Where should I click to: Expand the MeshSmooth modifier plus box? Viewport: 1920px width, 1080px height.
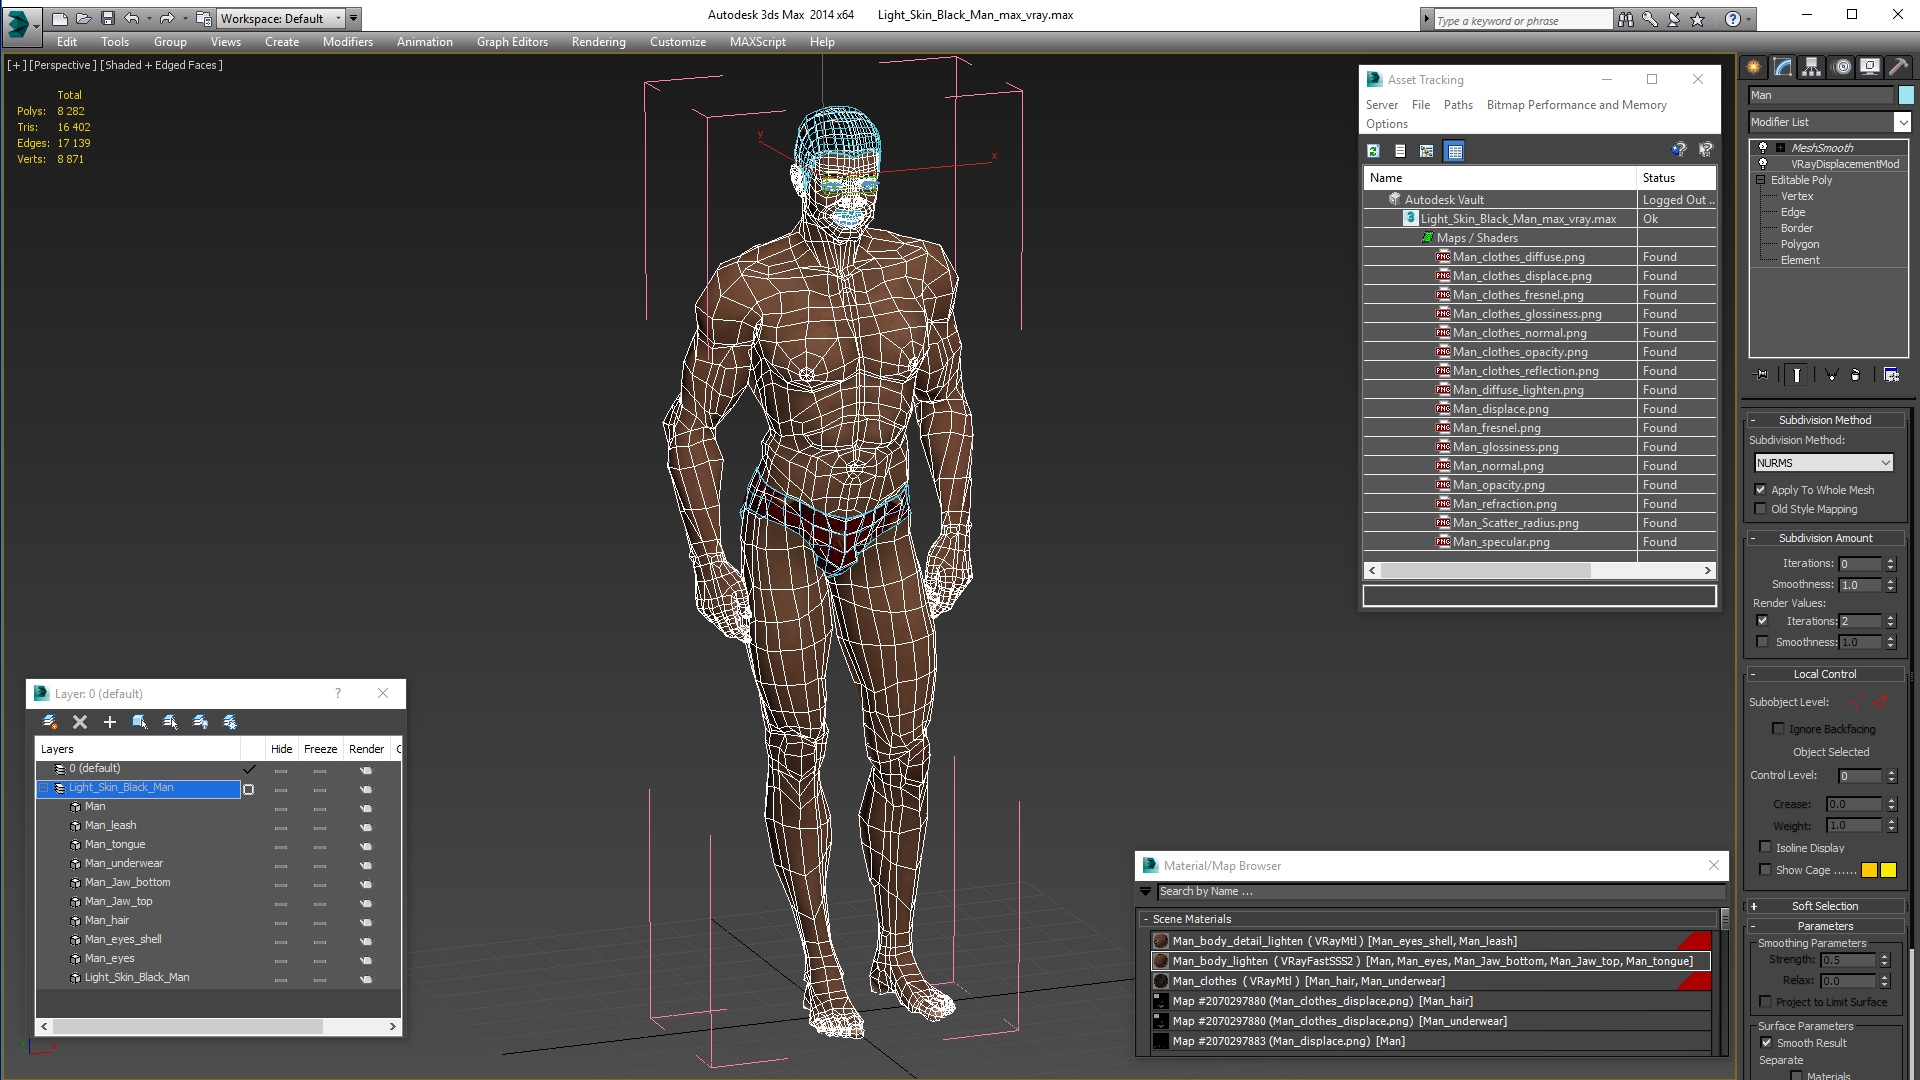point(1780,148)
